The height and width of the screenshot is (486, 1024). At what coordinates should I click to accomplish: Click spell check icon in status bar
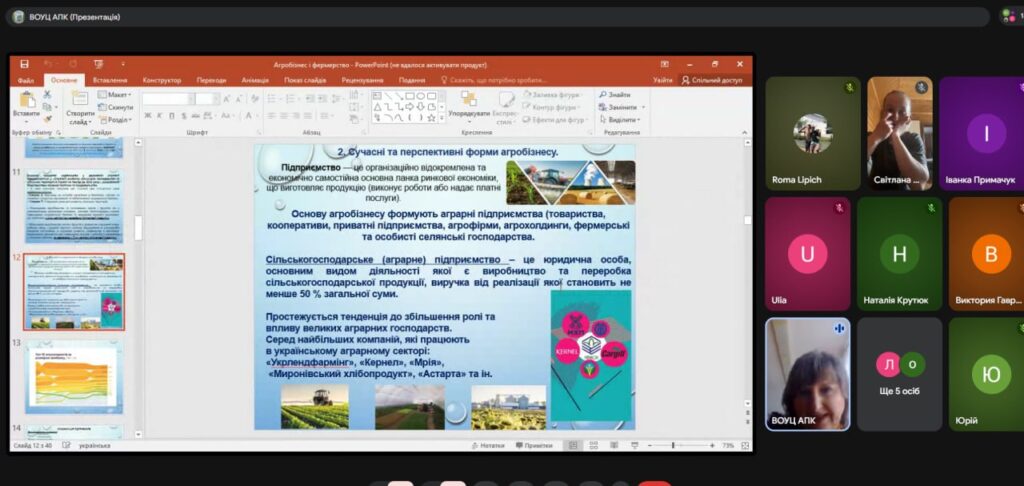pyautogui.click(x=66, y=446)
